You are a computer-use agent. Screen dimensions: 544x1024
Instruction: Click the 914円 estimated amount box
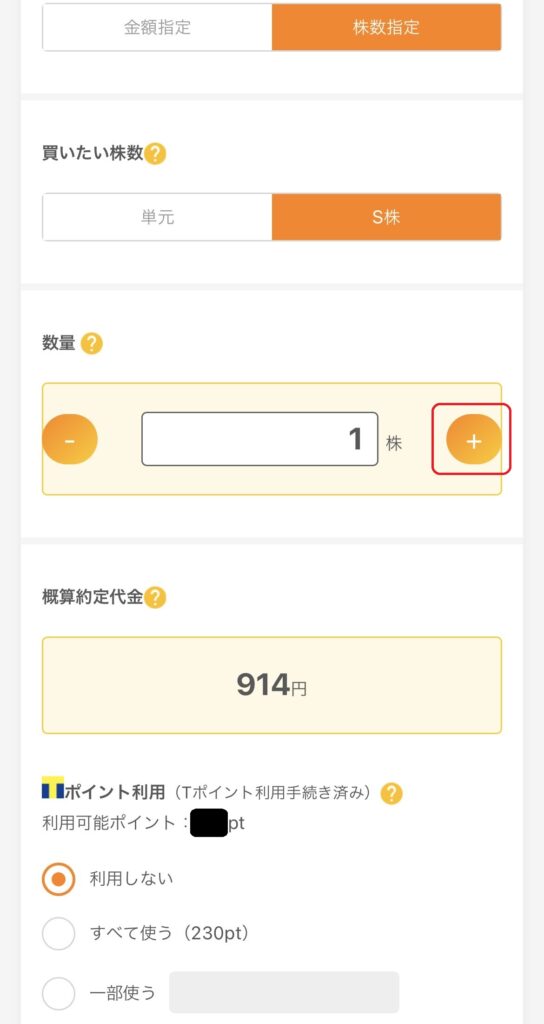click(272, 685)
